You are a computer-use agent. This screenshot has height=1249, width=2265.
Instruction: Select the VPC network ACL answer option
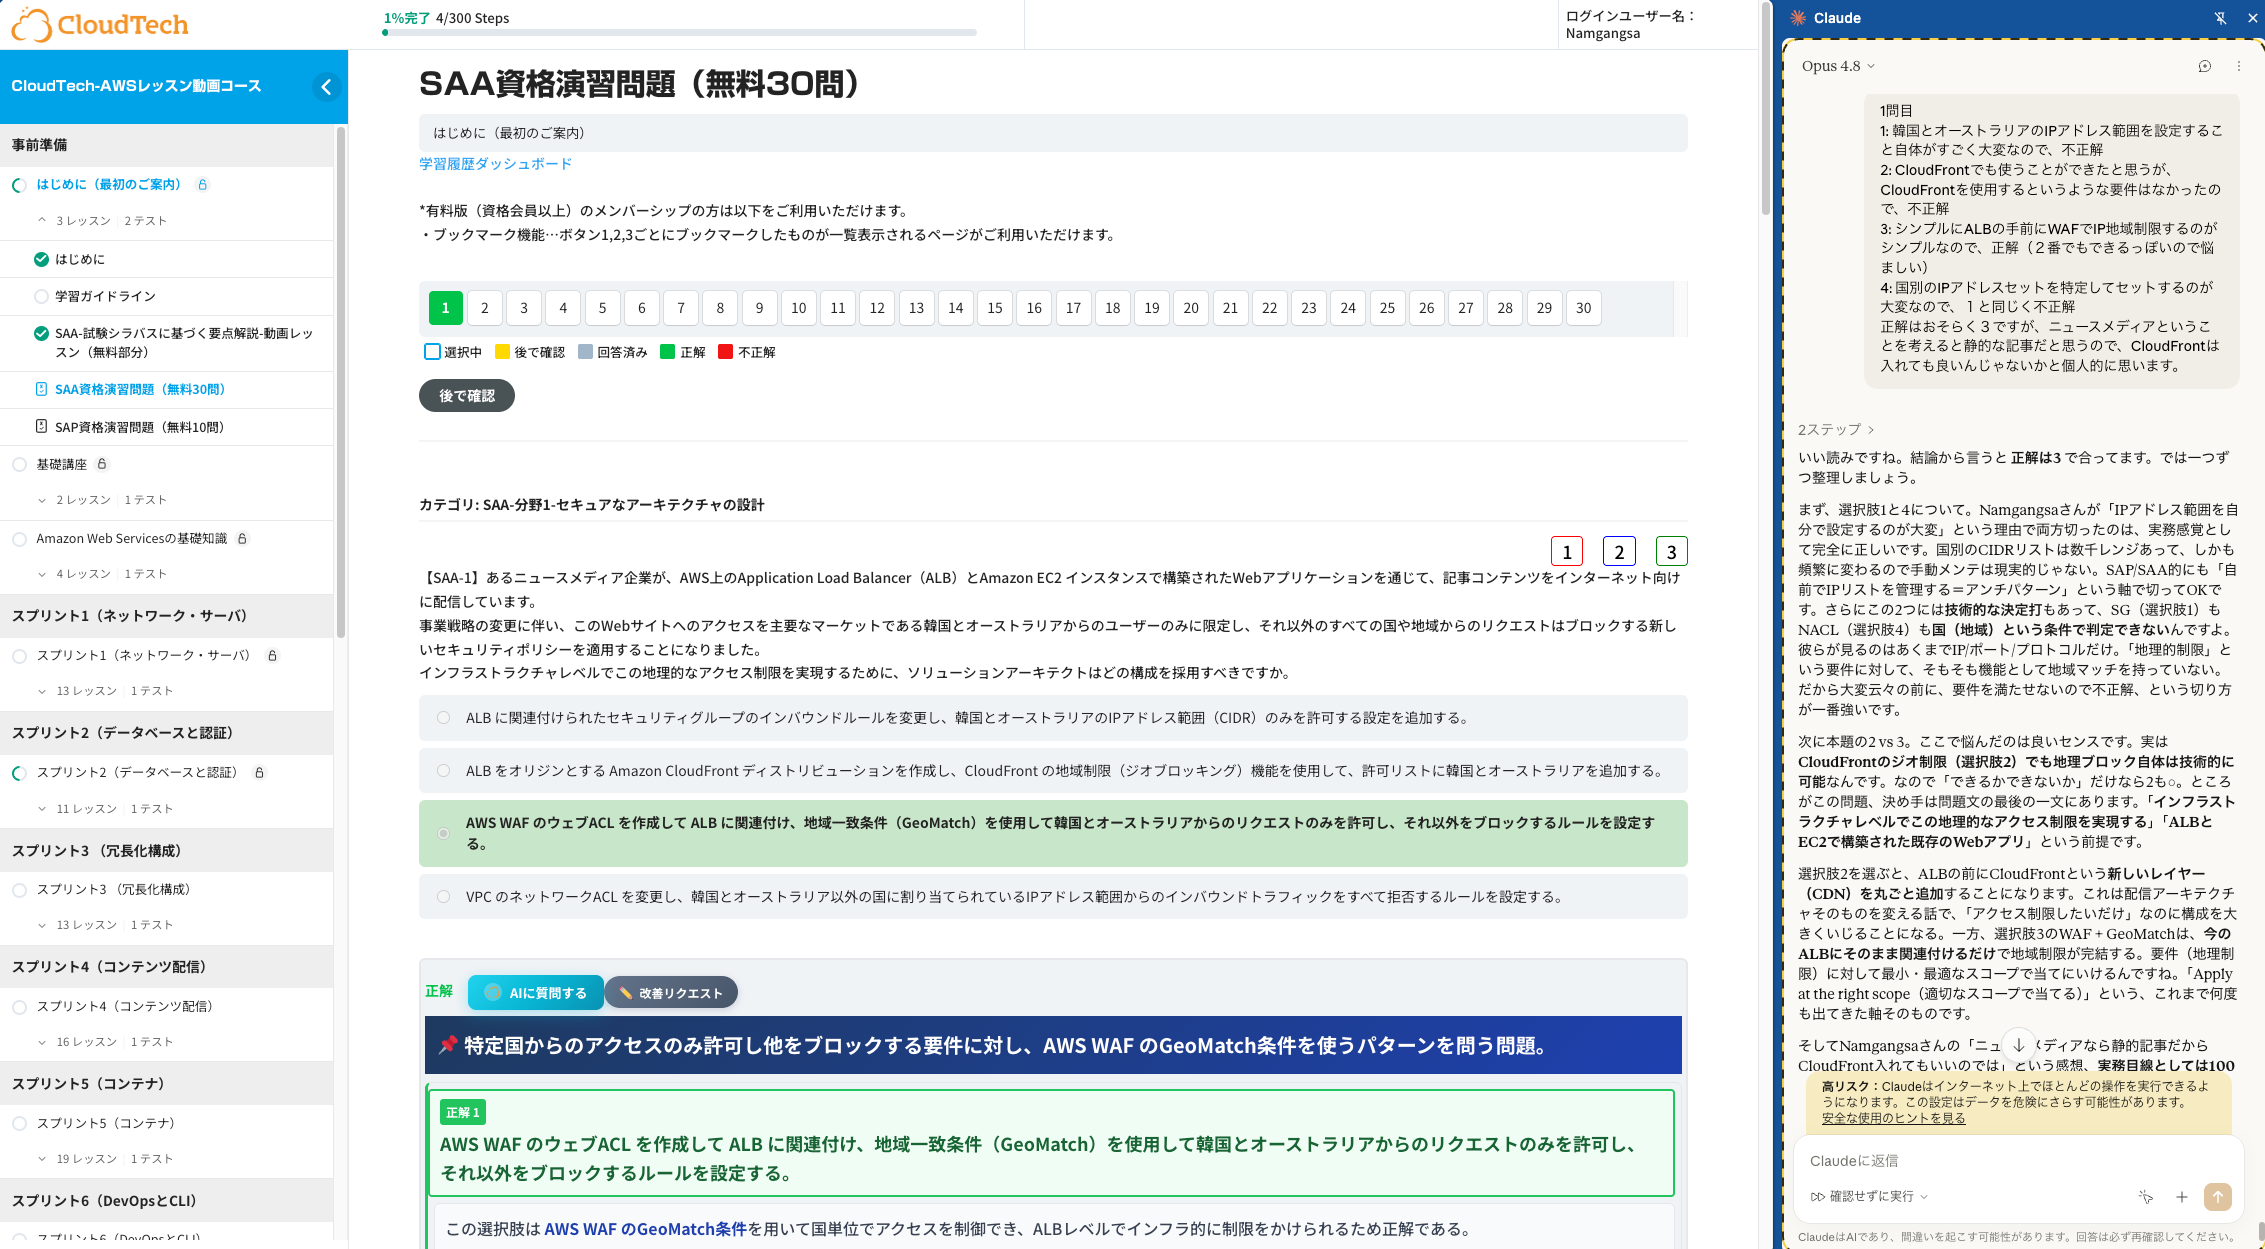[1053, 897]
